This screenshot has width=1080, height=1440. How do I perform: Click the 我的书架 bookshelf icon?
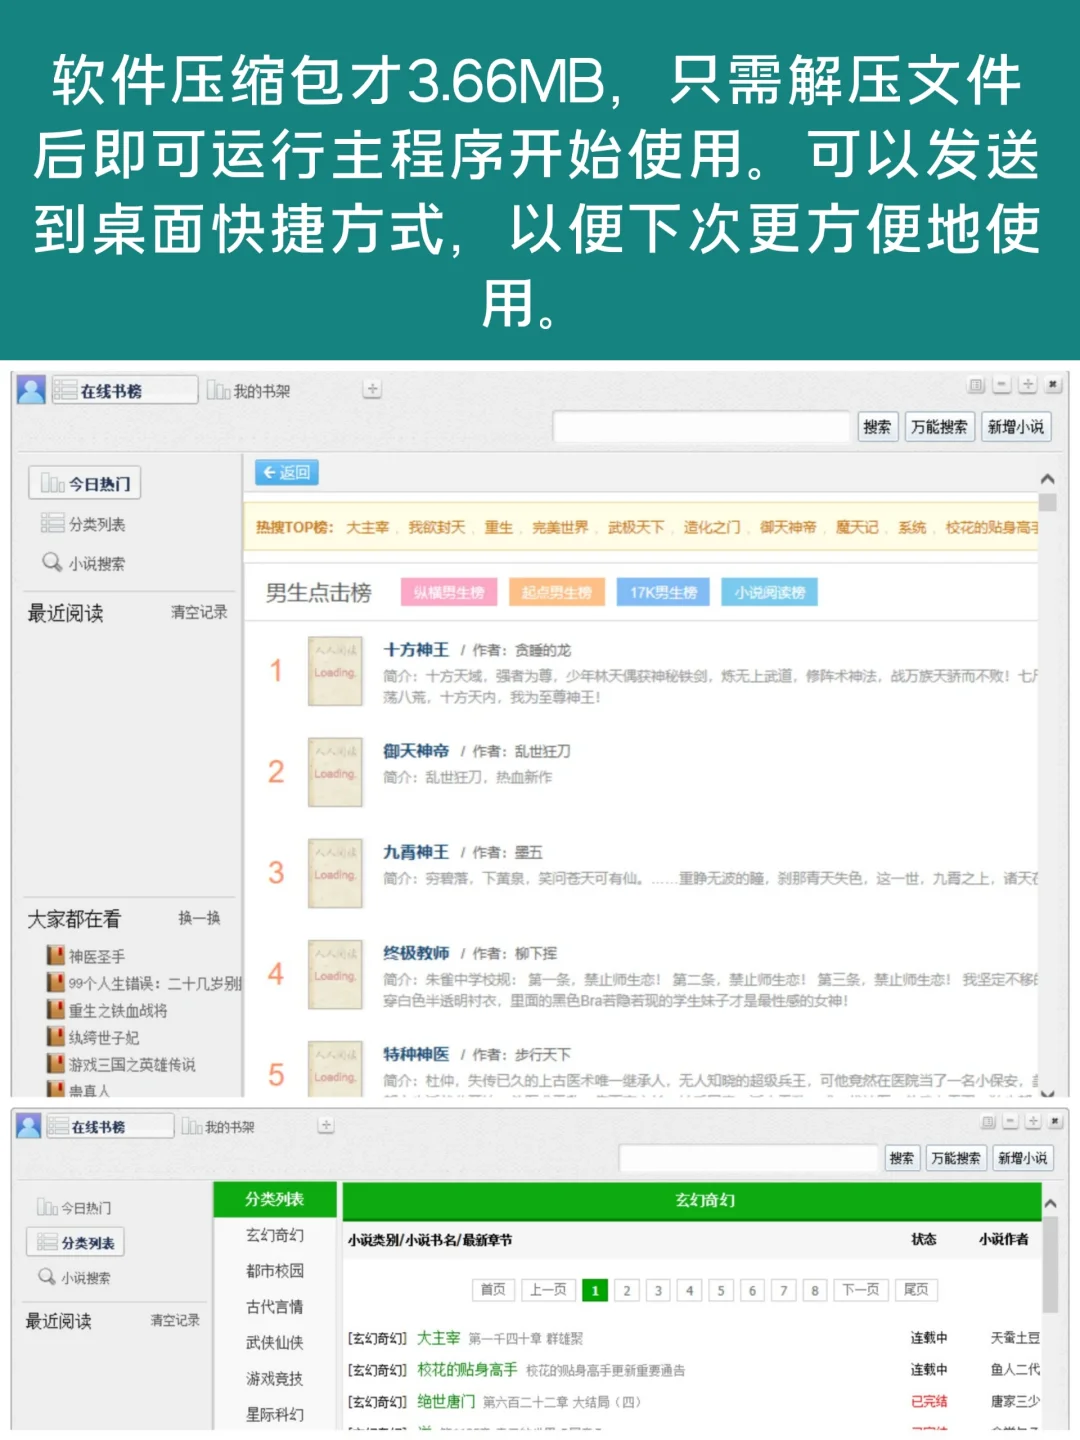[216, 389]
